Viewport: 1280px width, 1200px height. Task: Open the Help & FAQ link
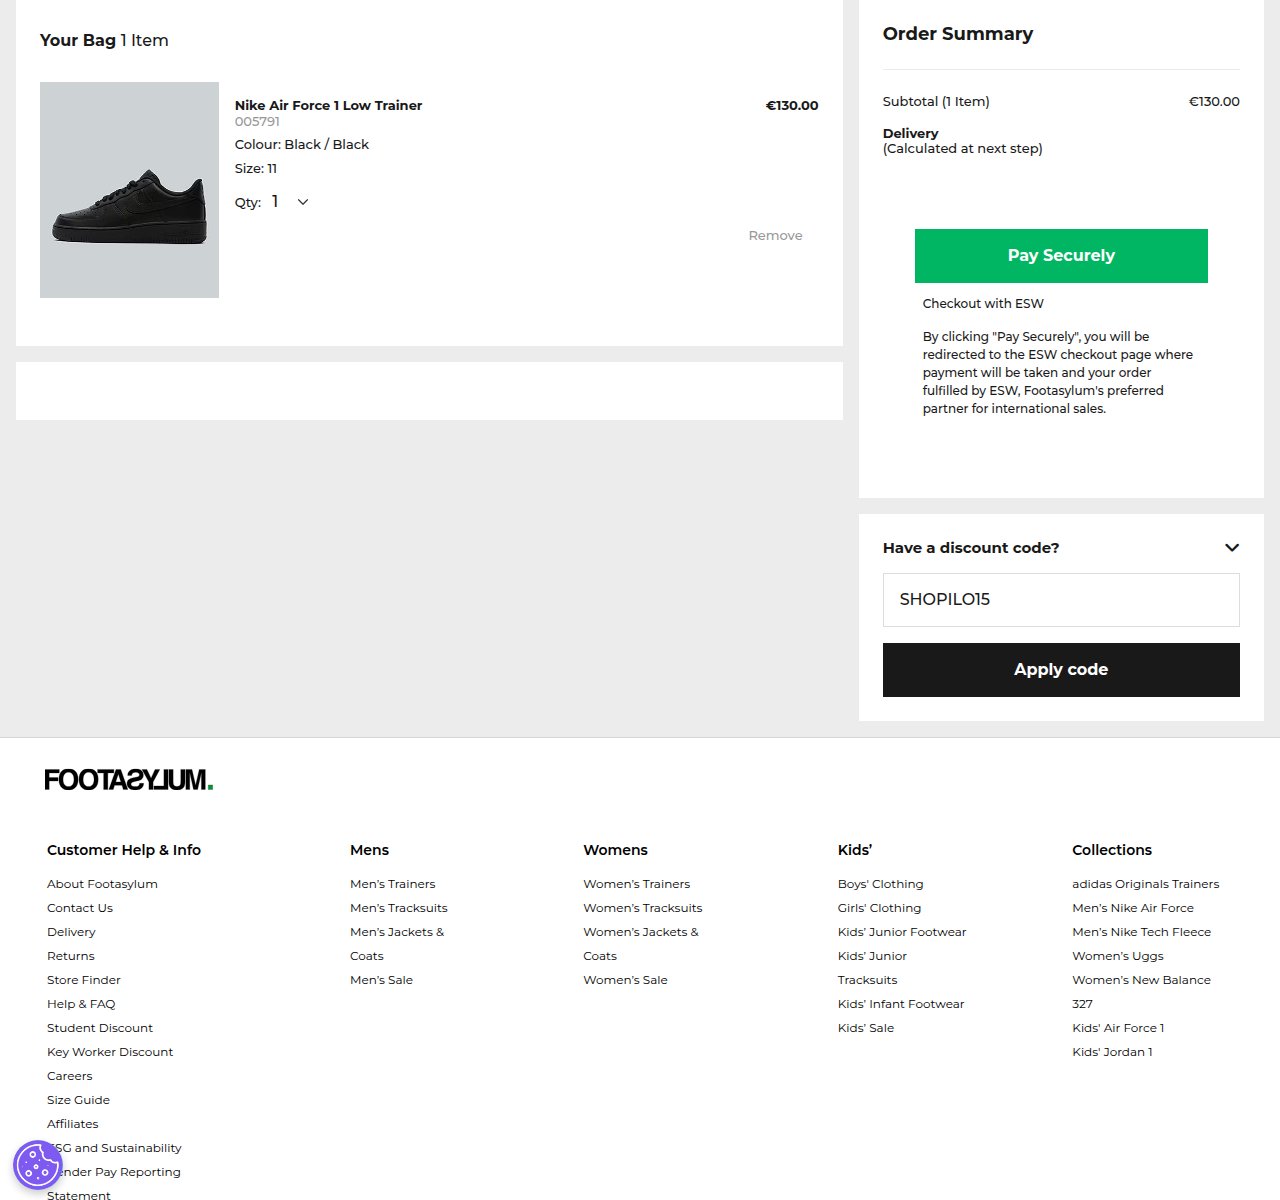tap(81, 1004)
